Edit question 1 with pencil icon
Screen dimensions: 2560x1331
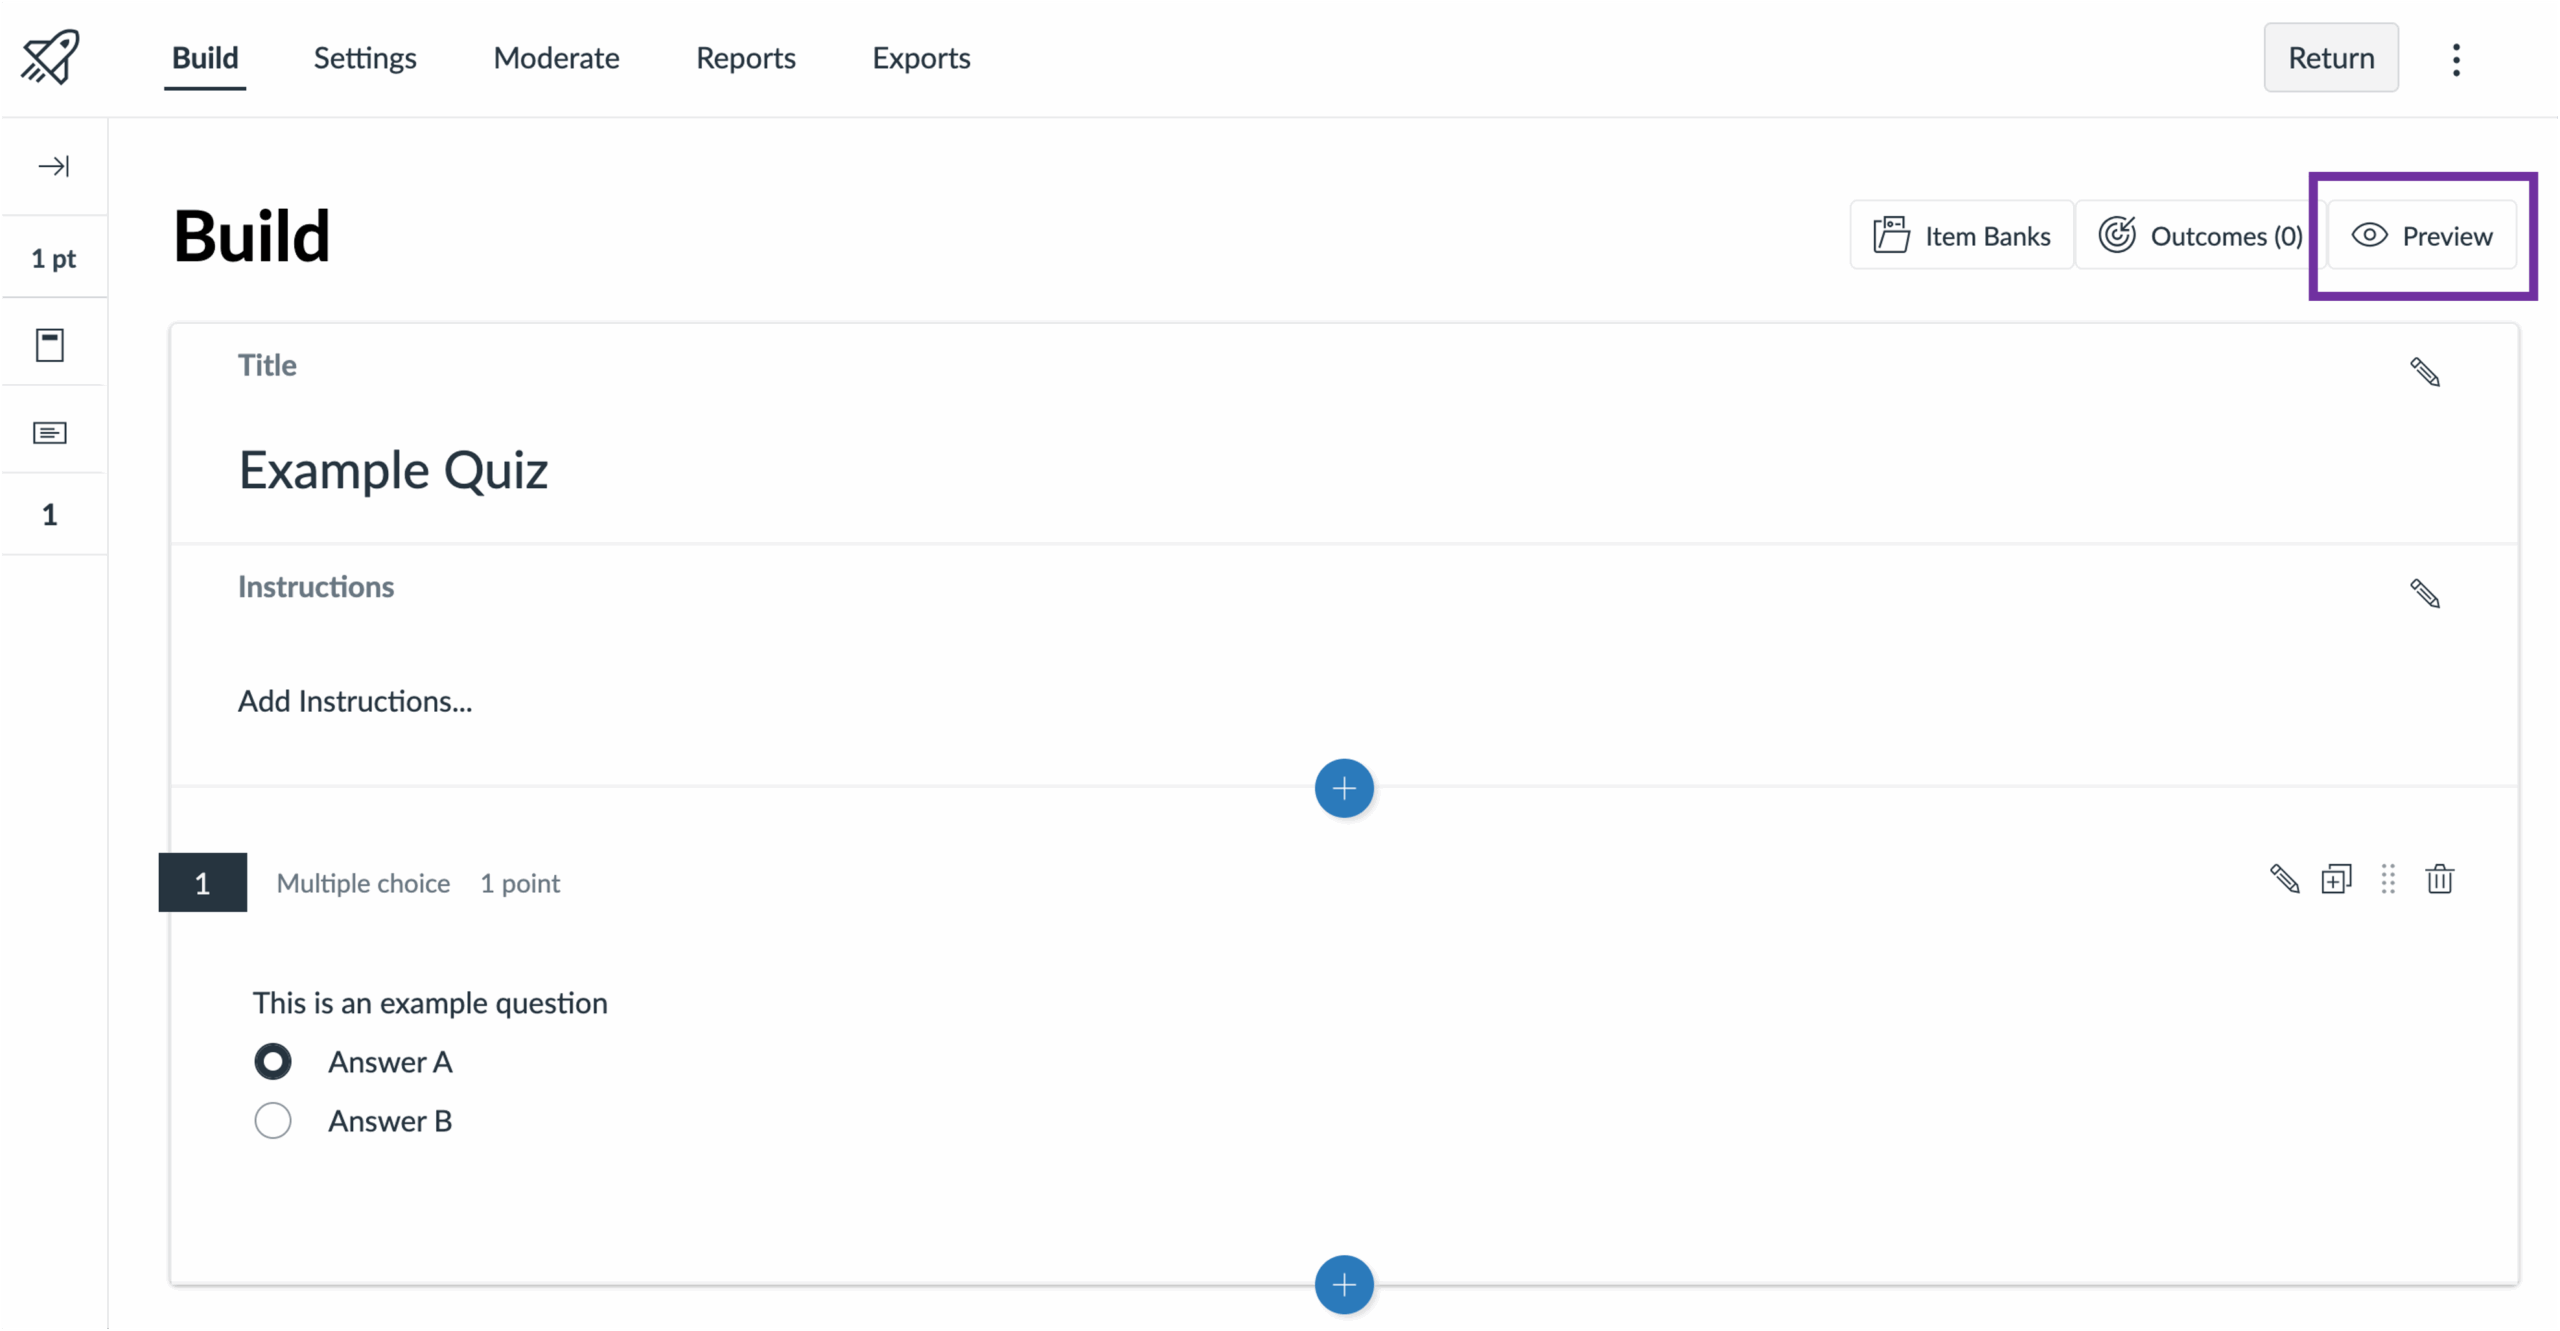(2284, 880)
